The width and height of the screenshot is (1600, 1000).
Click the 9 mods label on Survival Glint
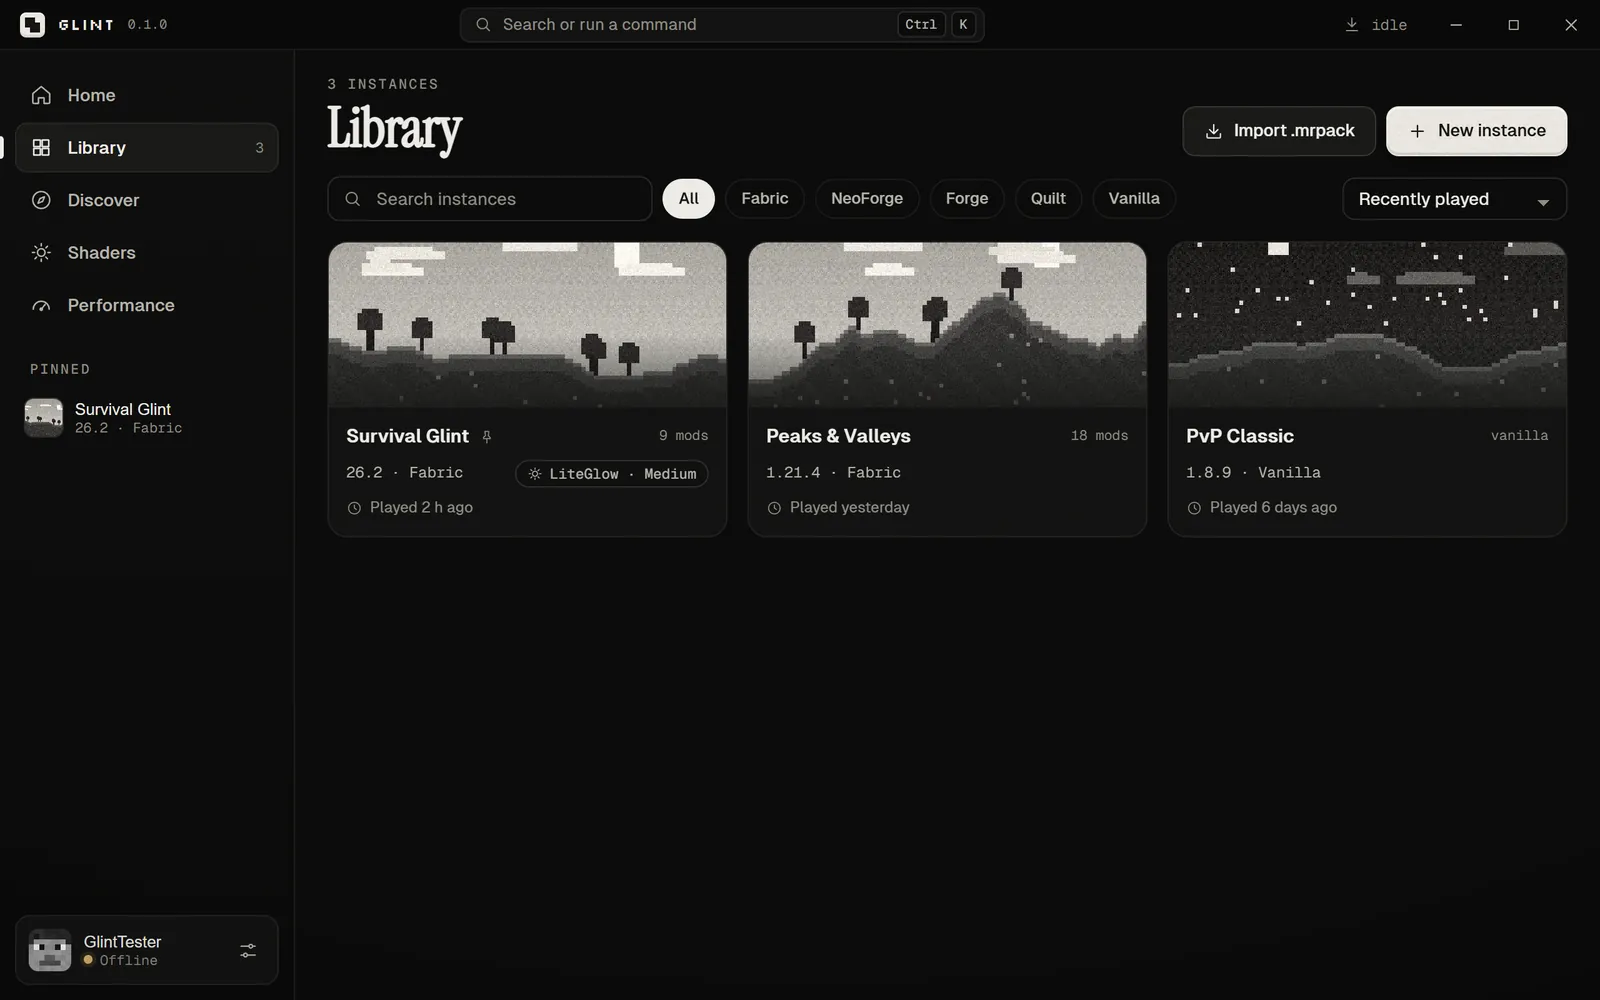coord(683,436)
